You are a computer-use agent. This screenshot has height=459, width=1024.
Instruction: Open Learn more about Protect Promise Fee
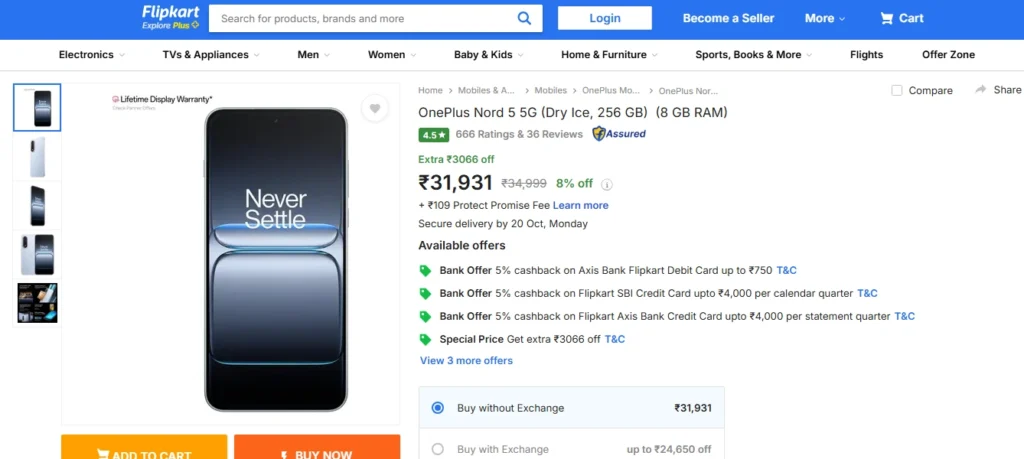click(x=581, y=205)
